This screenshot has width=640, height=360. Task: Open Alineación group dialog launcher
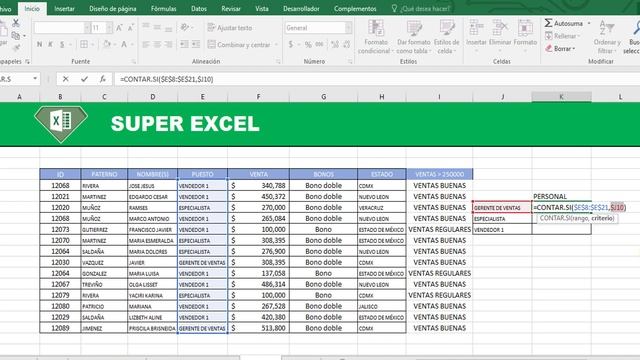point(278,62)
